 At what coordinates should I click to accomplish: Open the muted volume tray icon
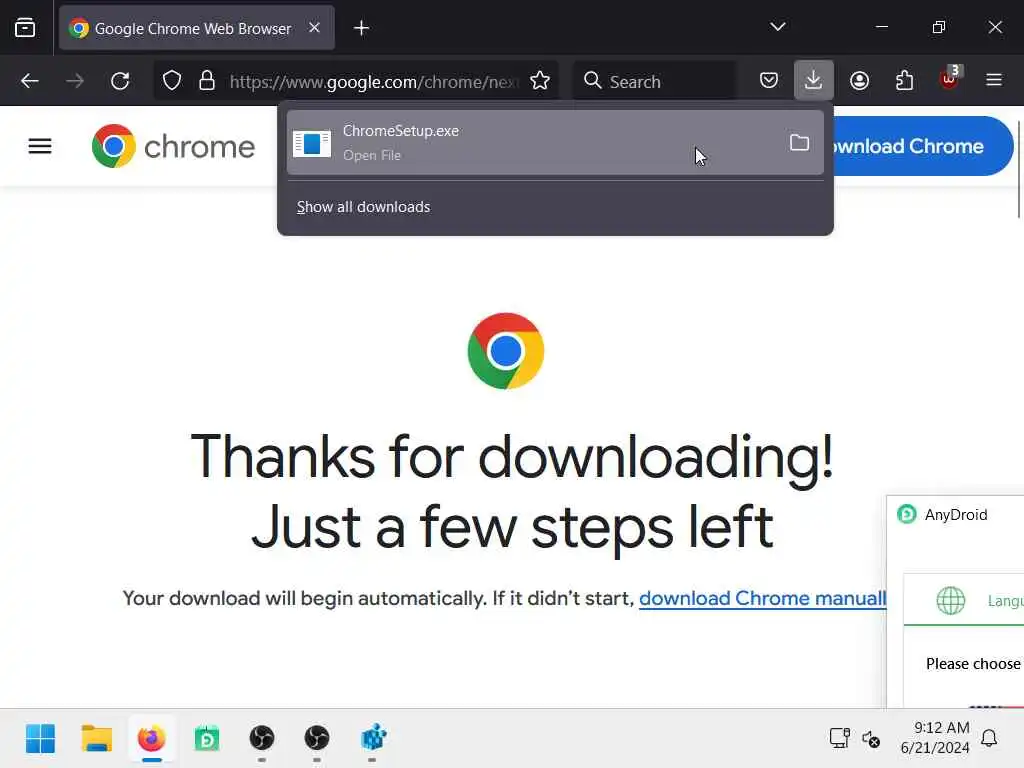pos(871,739)
